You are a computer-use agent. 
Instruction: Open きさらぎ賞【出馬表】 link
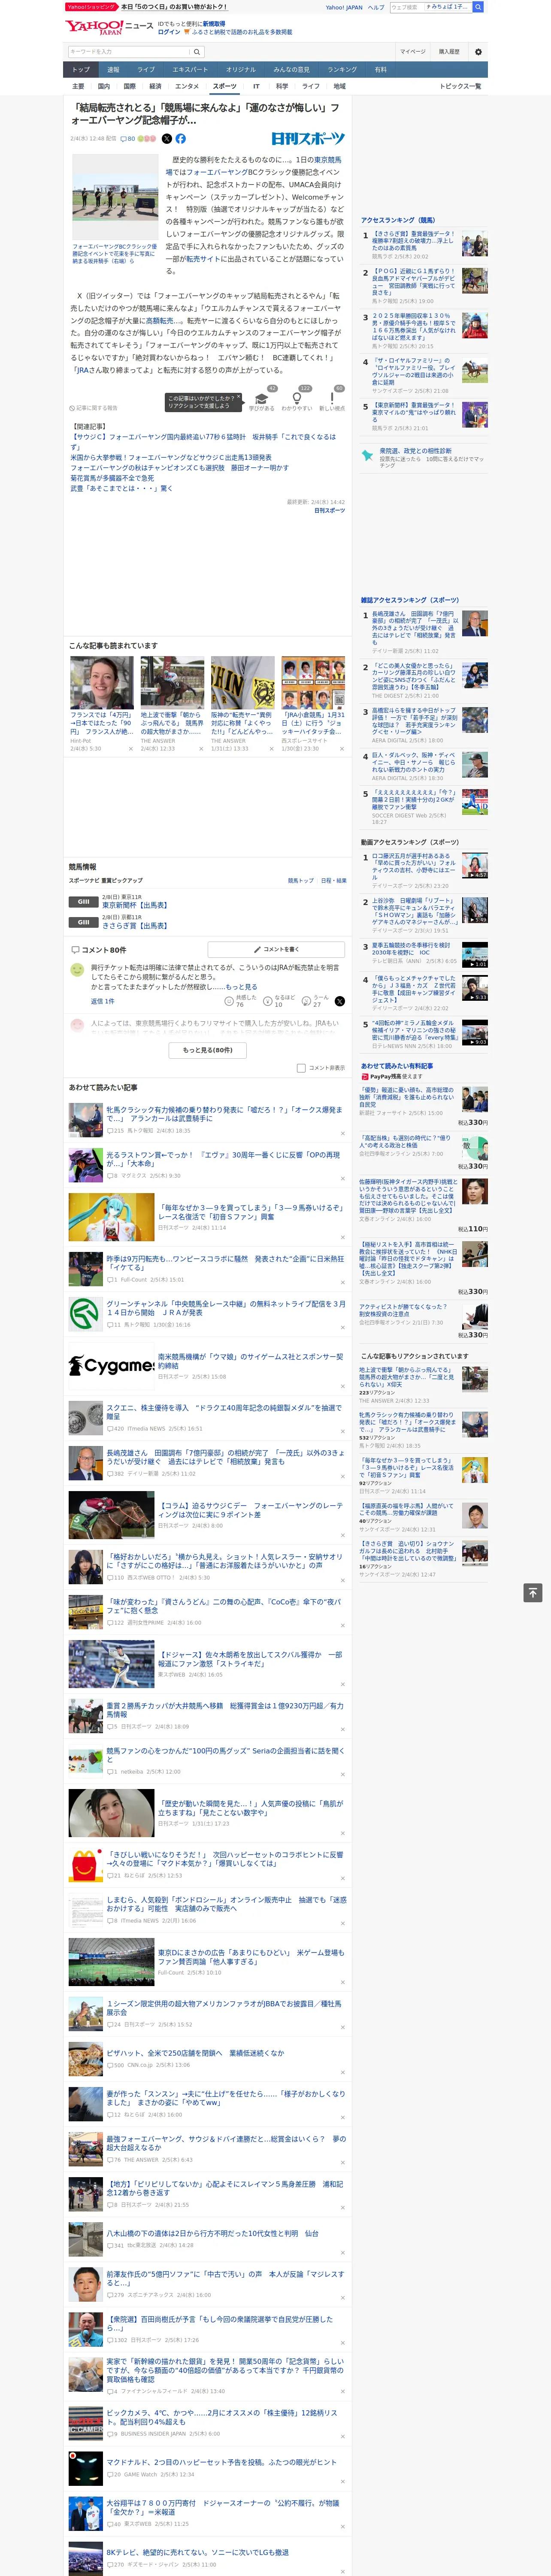click(x=135, y=926)
